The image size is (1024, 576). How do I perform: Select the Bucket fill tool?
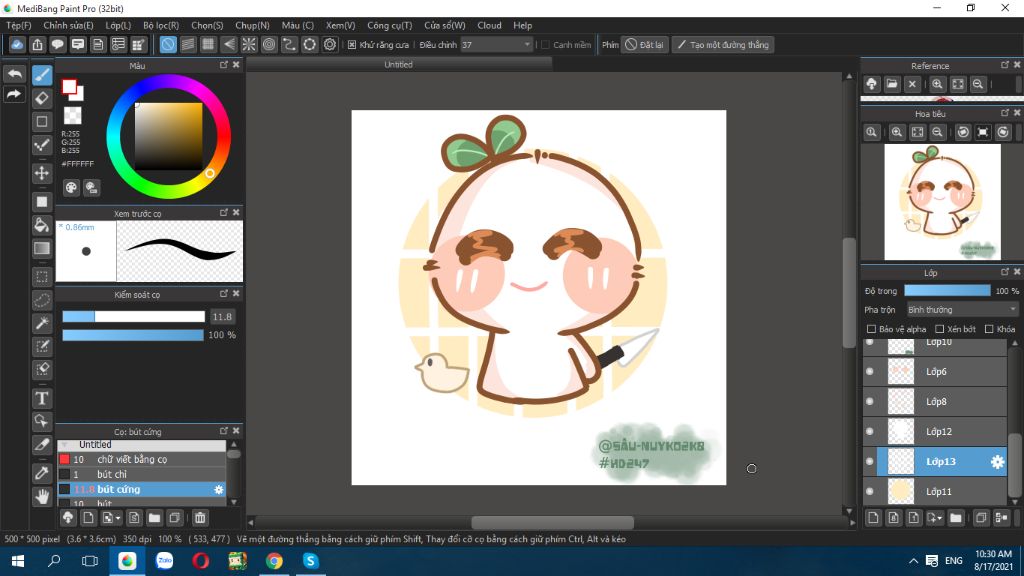42,225
